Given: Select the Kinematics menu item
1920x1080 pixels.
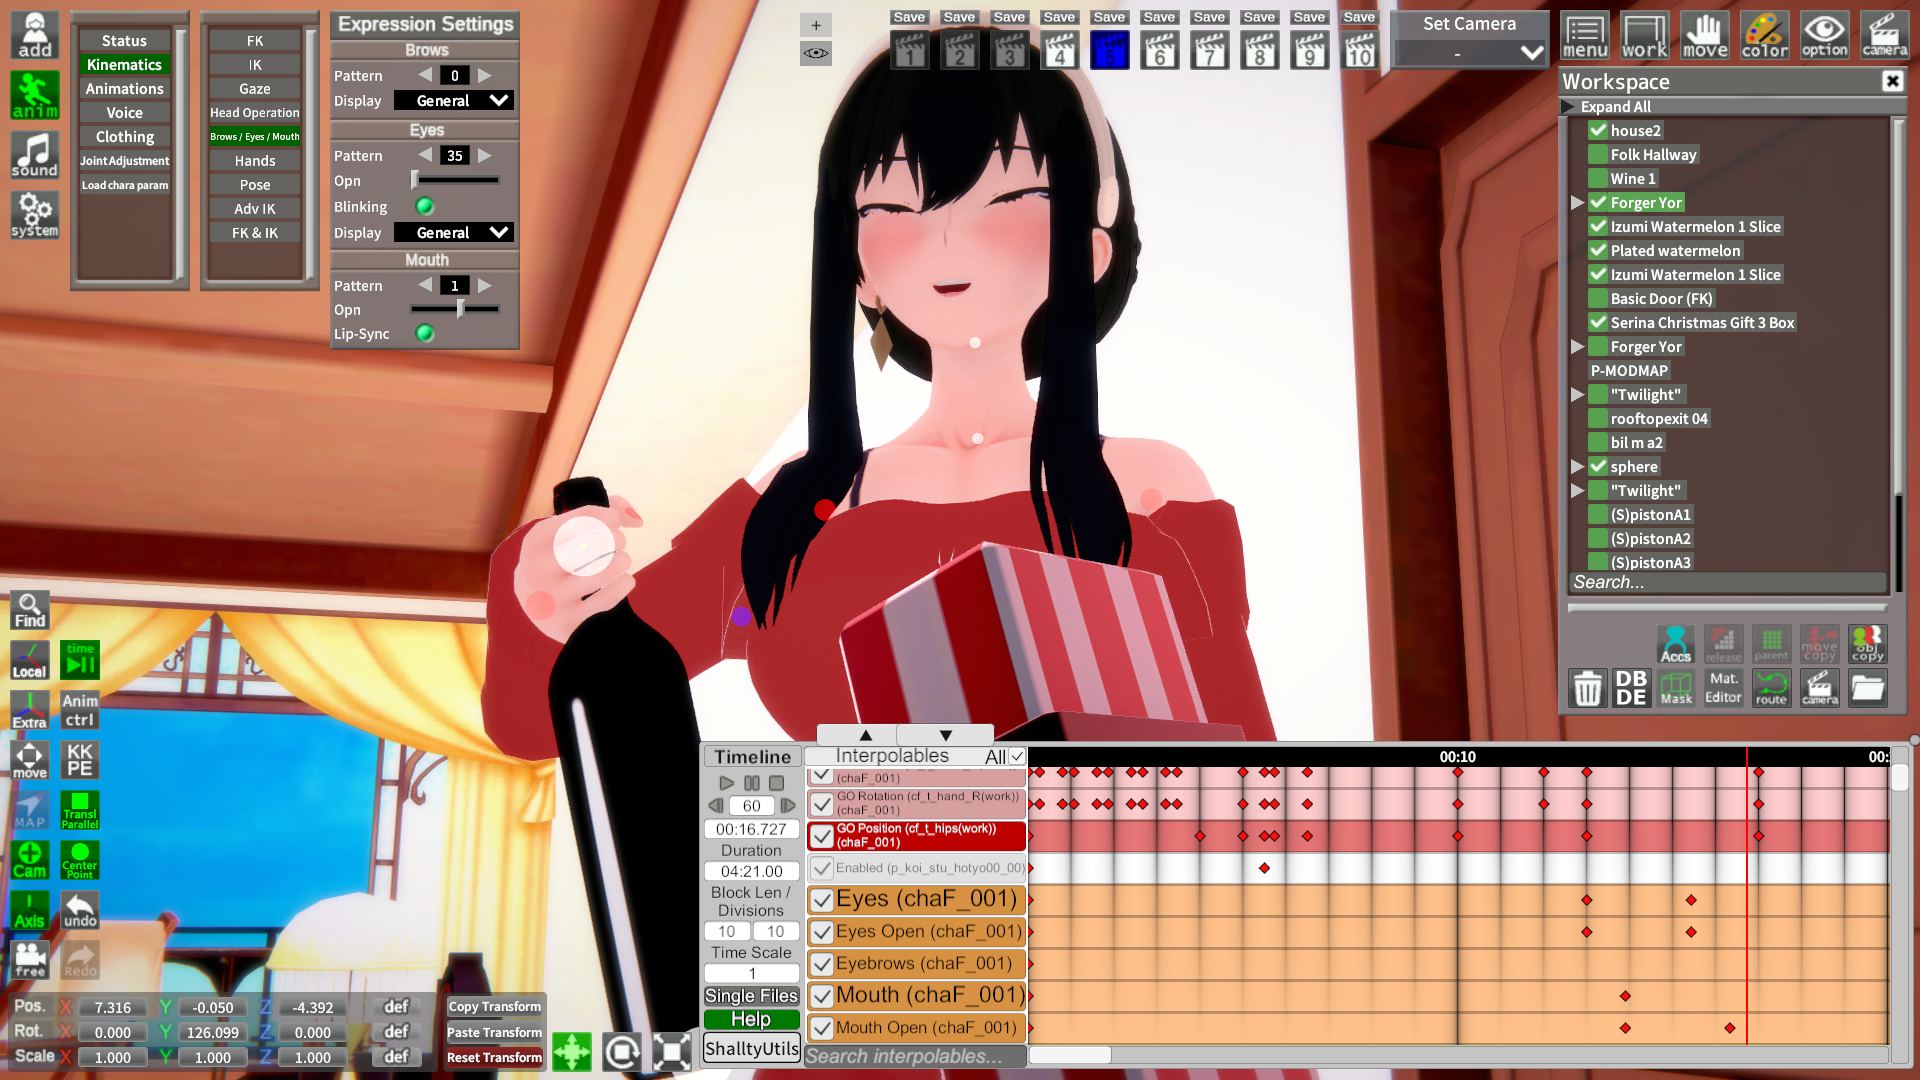Looking at the screenshot, I should (125, 65).
